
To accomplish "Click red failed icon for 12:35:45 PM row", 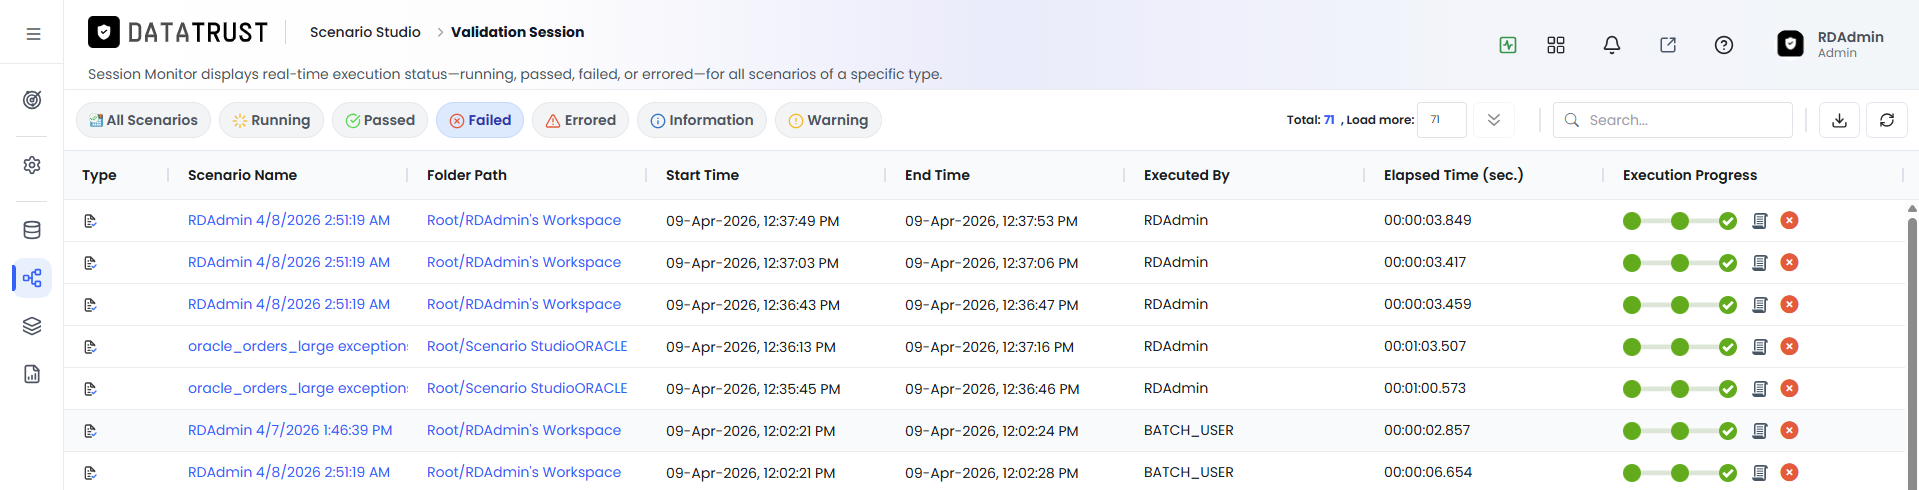I will tap(1790, 389).
